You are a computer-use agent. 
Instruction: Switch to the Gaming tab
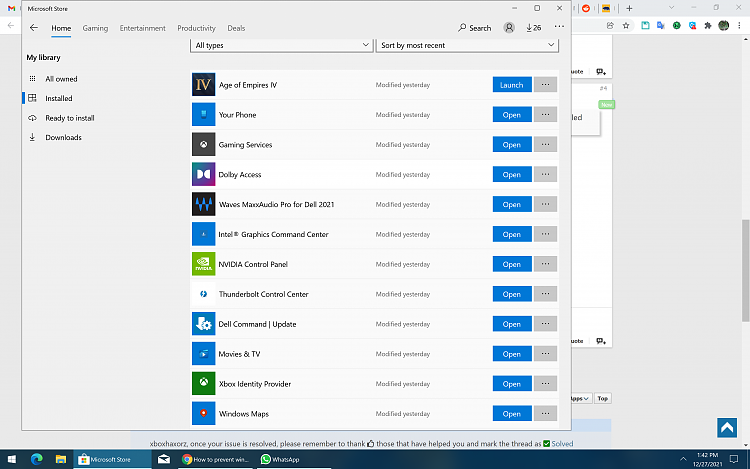click(95, 28)
